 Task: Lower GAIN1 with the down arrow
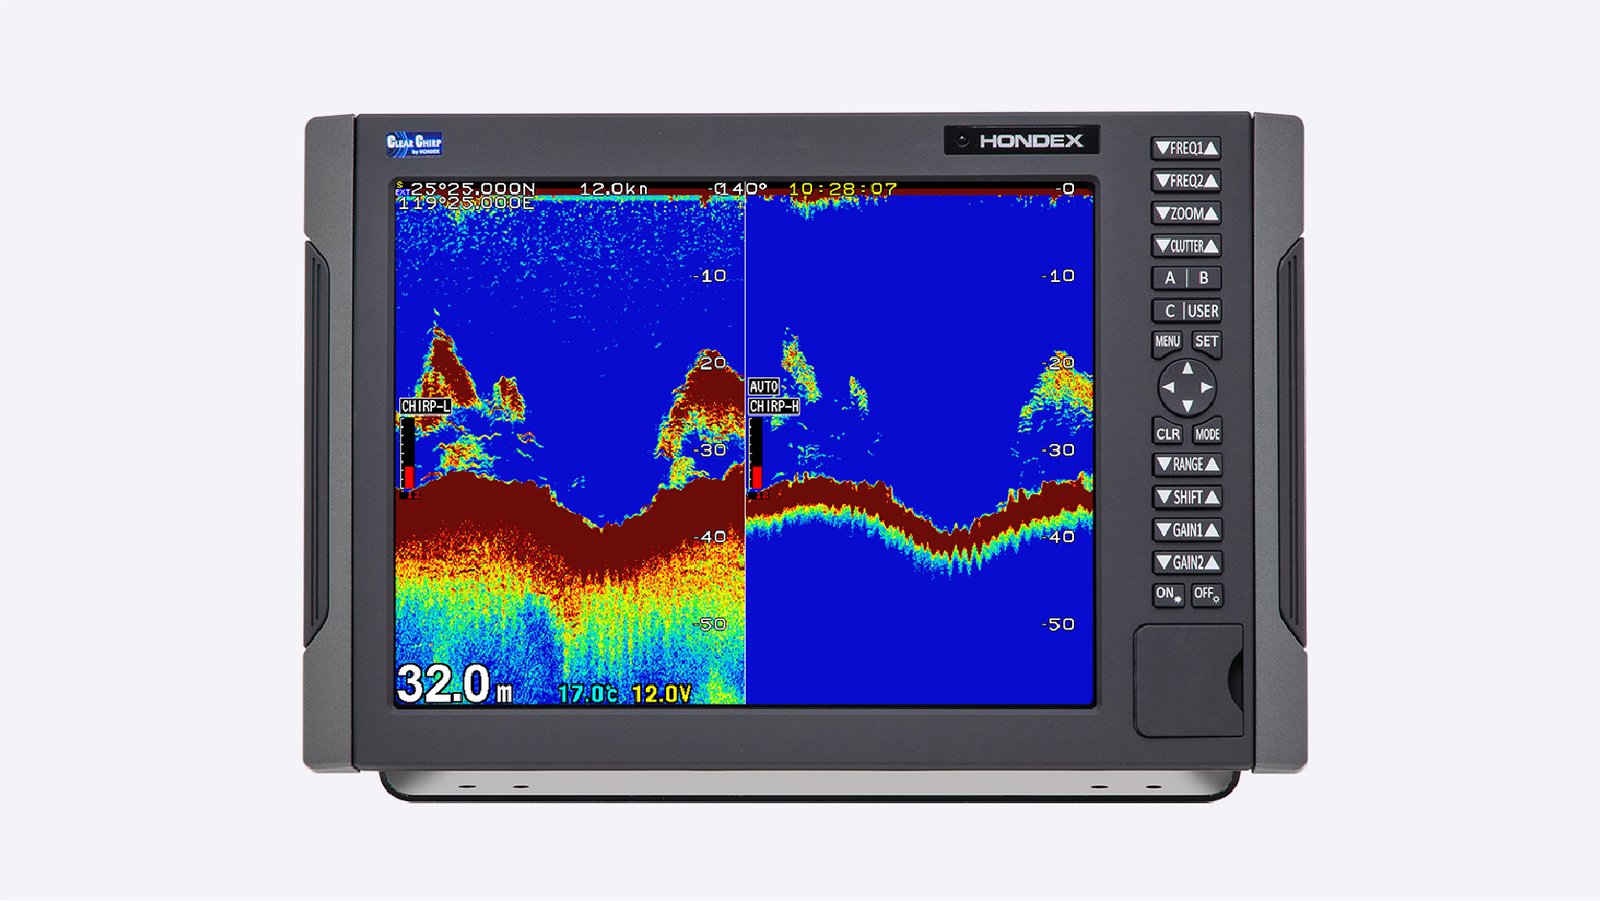(x=1163, y=530)
